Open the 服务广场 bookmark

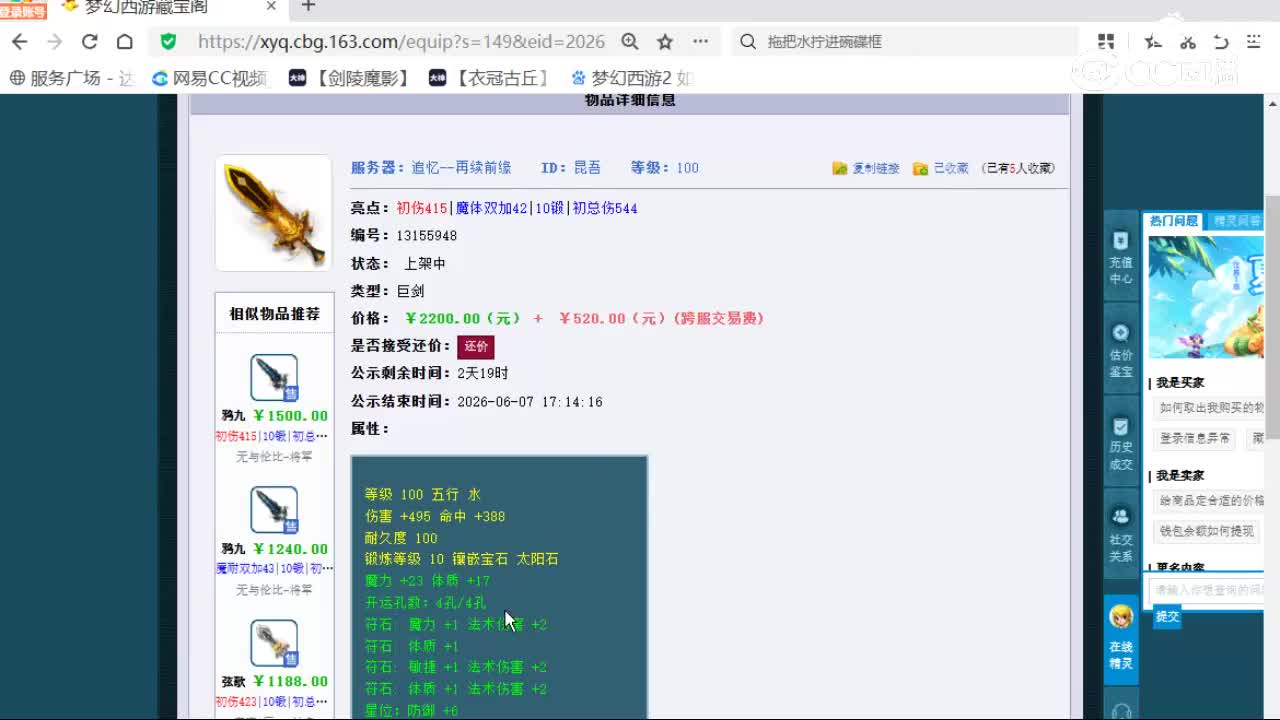click(71, 78)
